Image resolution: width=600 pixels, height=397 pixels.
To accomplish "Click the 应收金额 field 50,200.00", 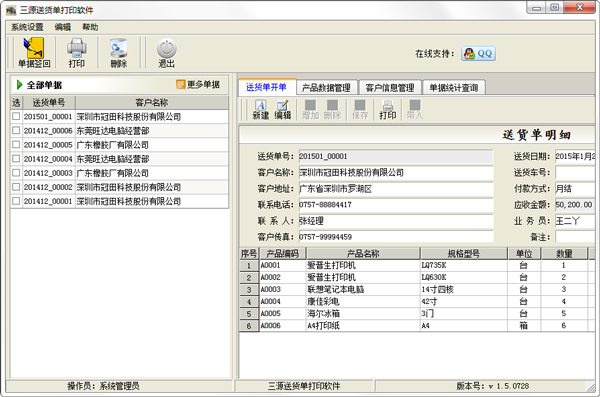I will [x=575, y=205].
